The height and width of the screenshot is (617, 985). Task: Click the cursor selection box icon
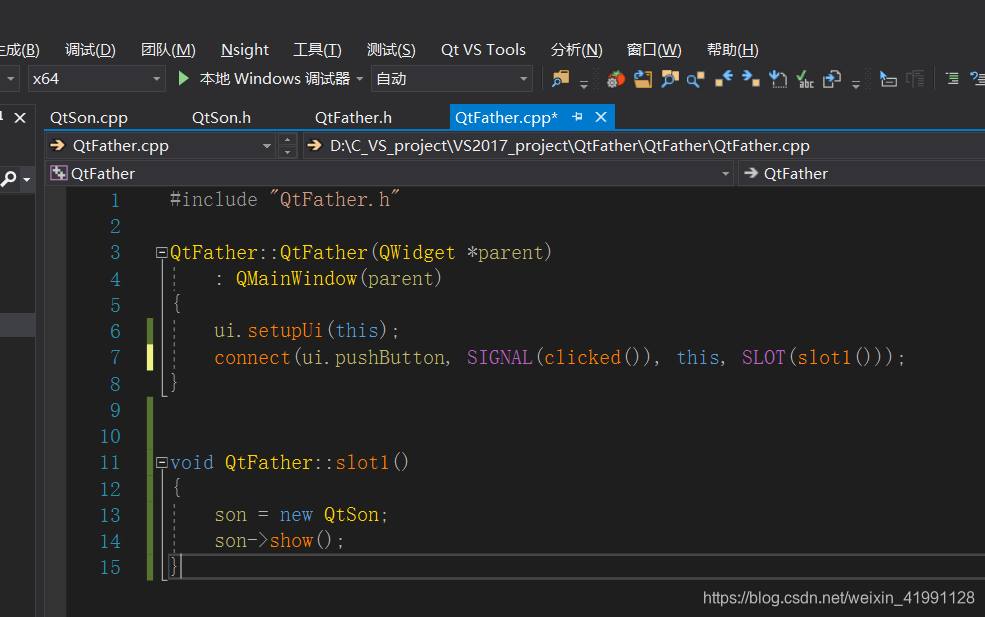coord(888,79)
